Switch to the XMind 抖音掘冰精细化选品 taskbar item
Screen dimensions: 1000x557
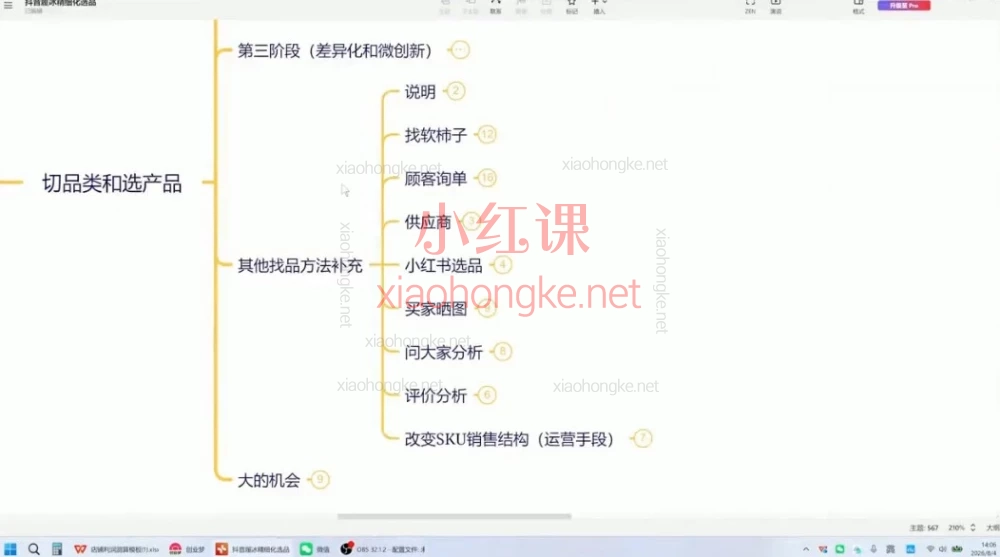253,549
